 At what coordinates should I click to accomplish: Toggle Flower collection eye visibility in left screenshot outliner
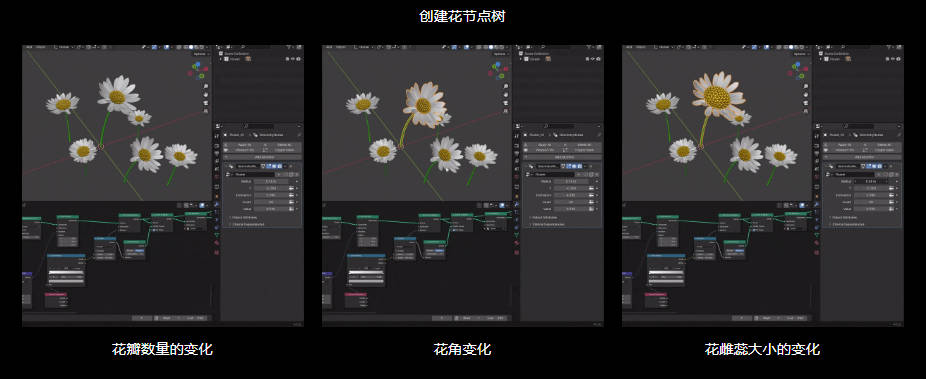[293, 59]
